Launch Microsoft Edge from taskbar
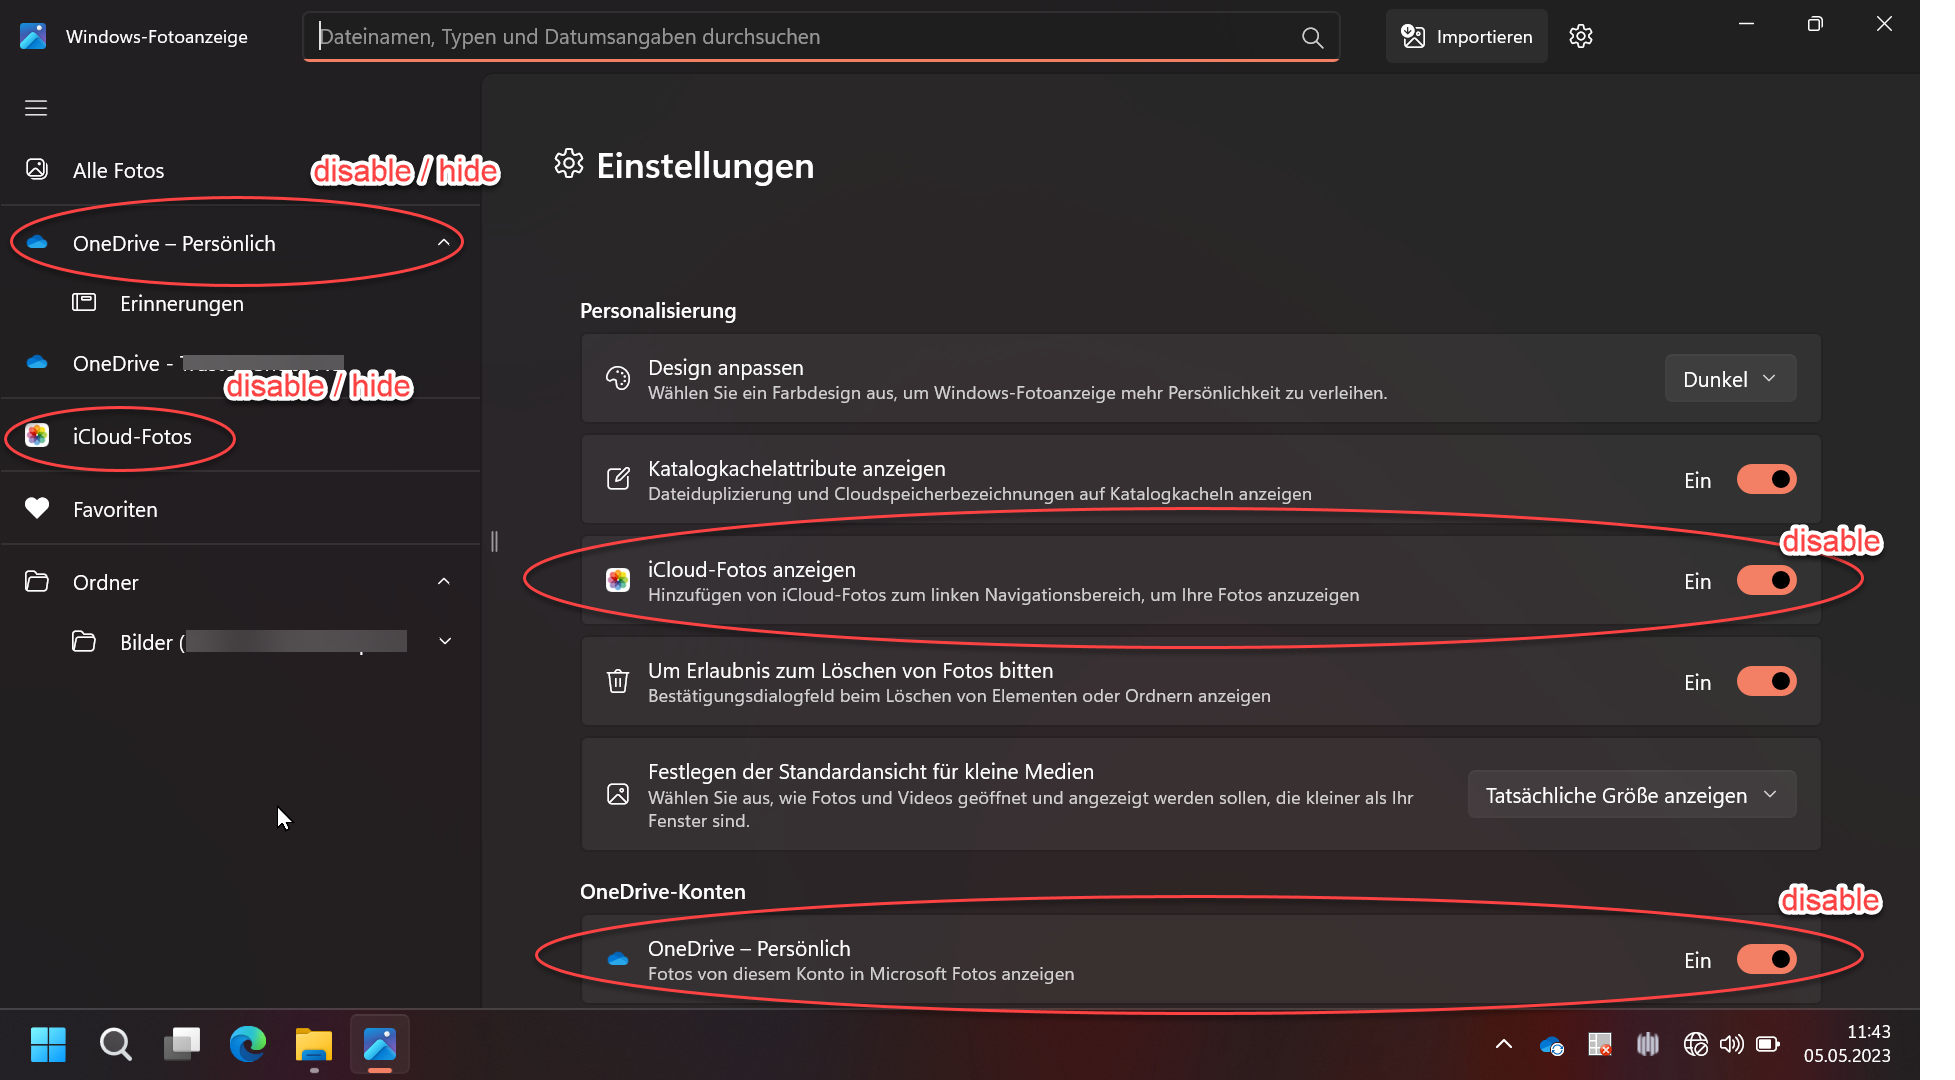This screenshot has height=1080, width=1955. pyautogui.click(x=247, y=1045)
